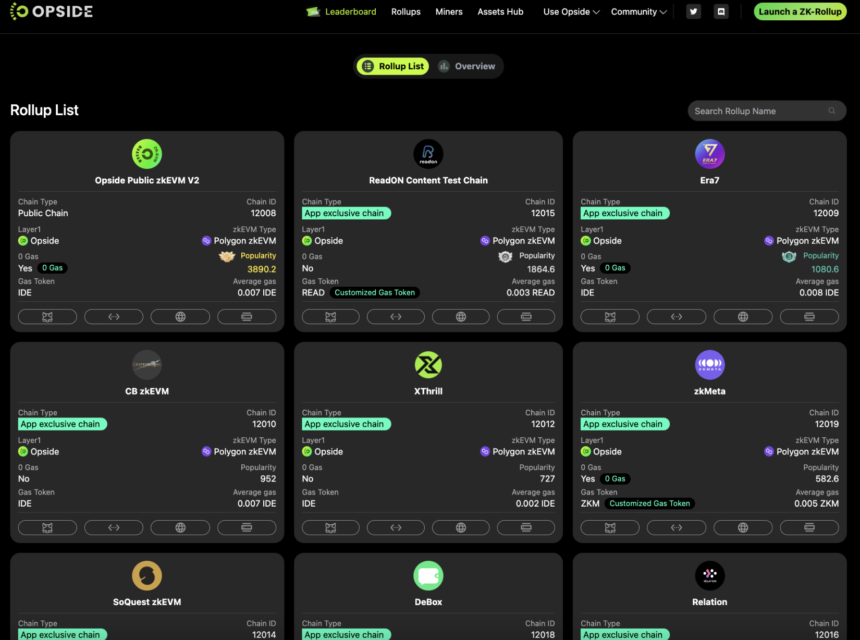
Task: Click the card icon on Era7 card
Action: click(x=809, y=316)
